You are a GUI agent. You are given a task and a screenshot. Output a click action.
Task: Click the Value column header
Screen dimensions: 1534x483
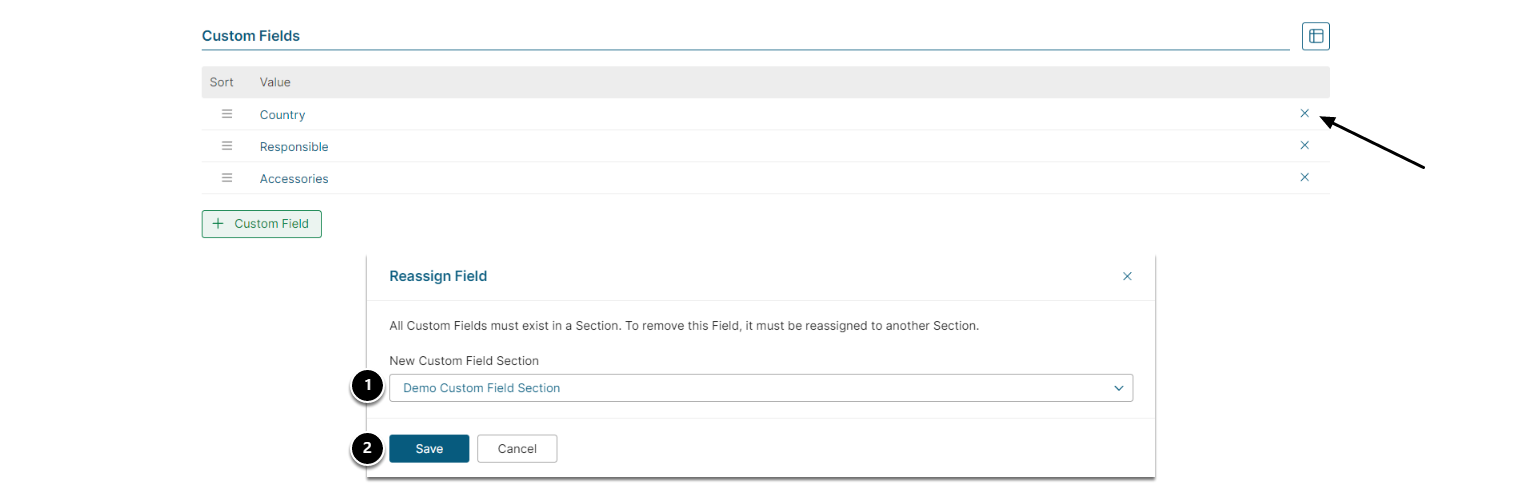pos(275,82)
